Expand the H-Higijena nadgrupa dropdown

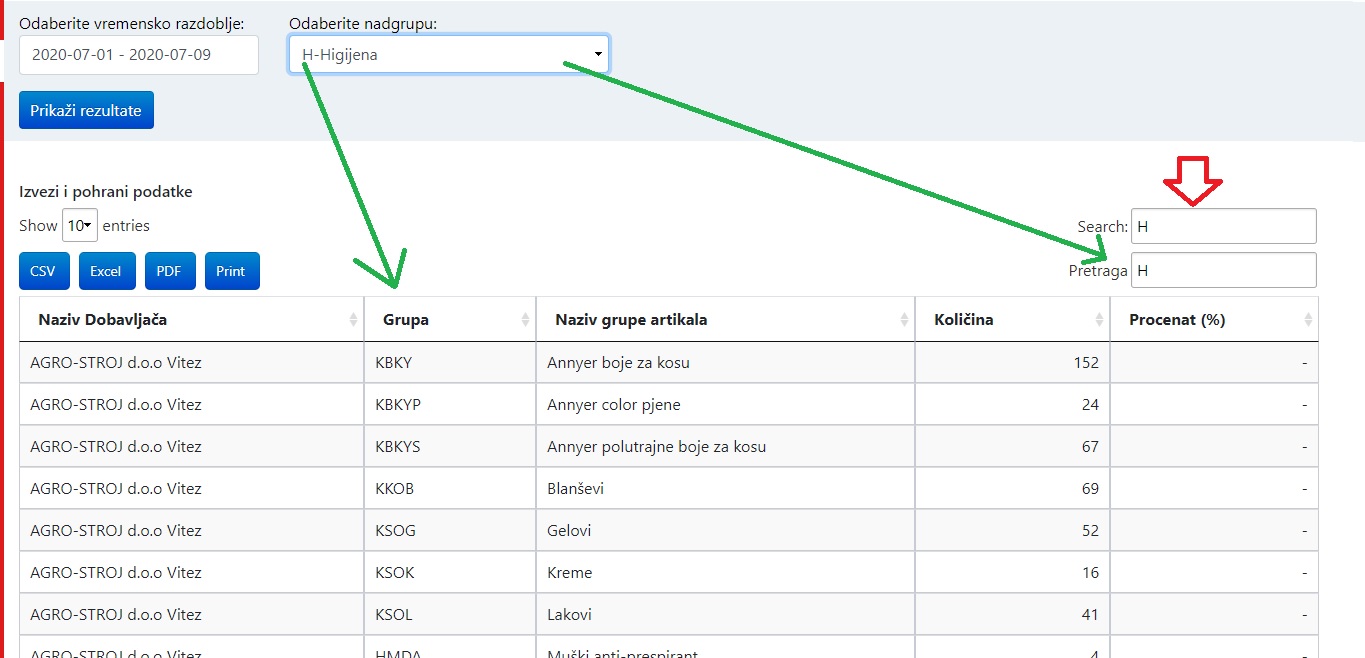click(447, 53)
